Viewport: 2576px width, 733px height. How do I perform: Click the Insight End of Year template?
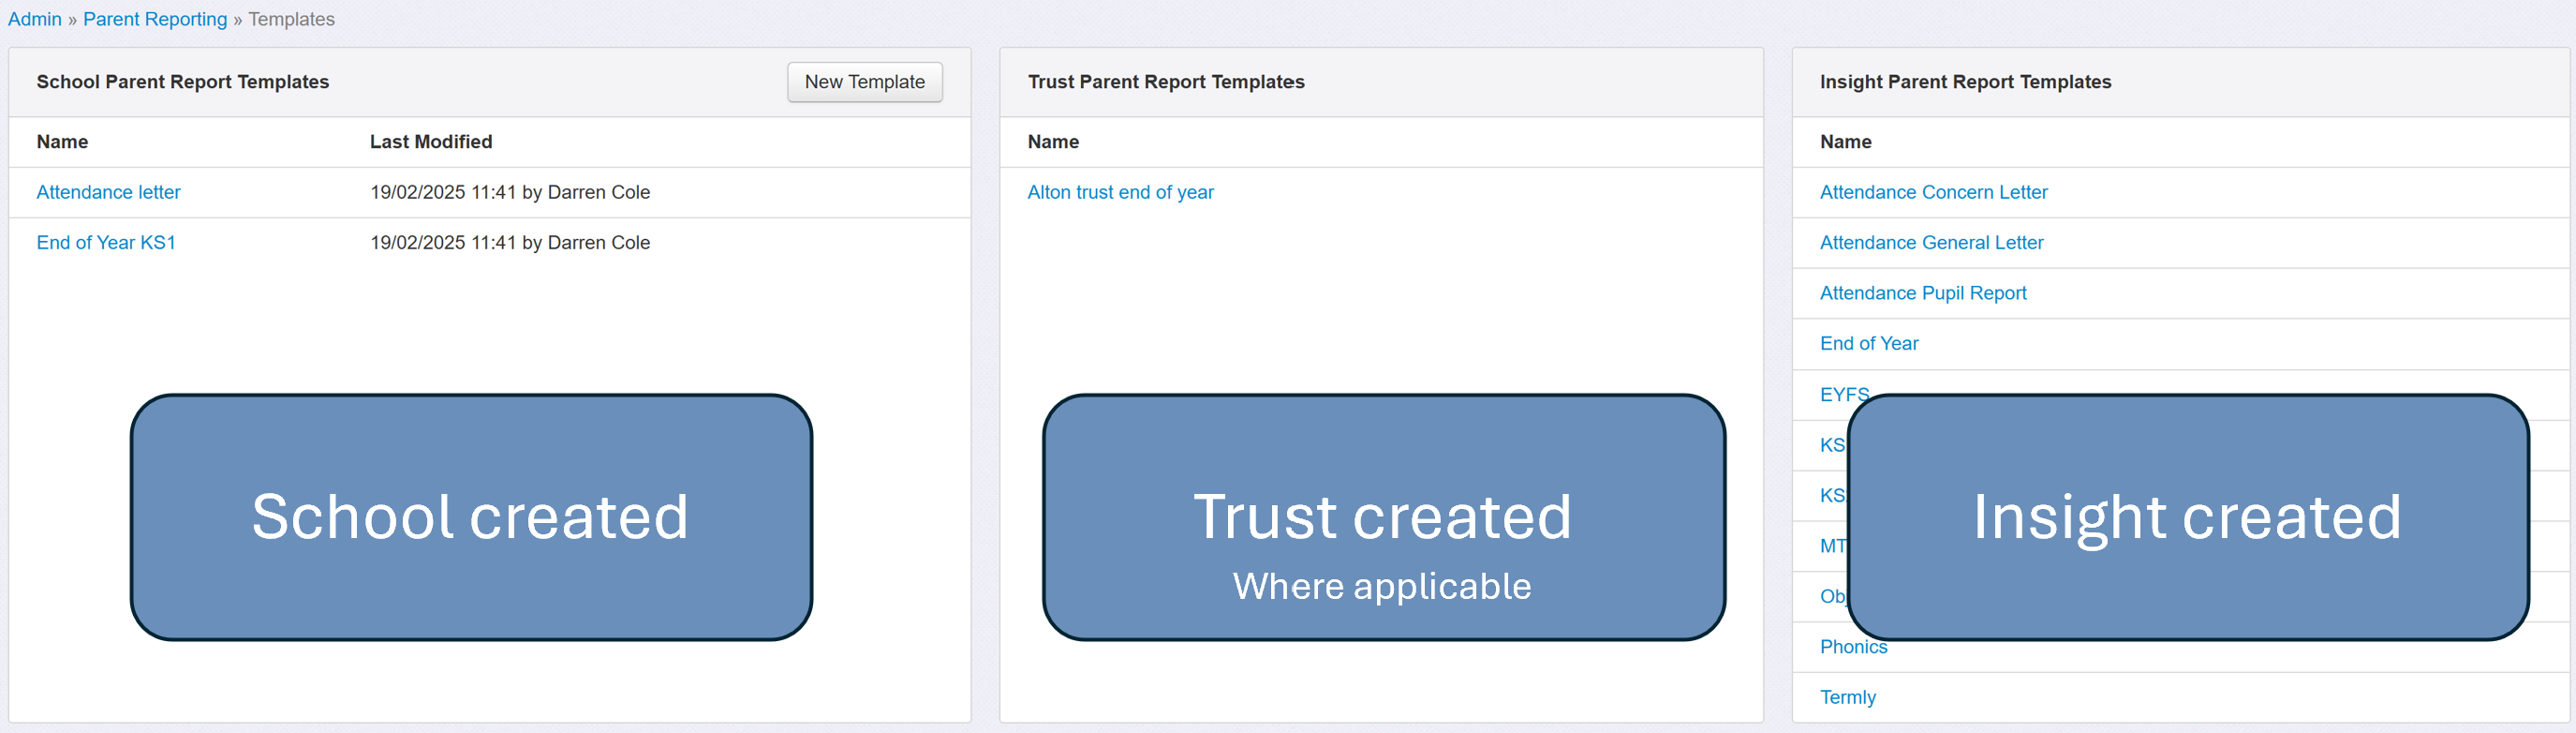[1868, 344]
